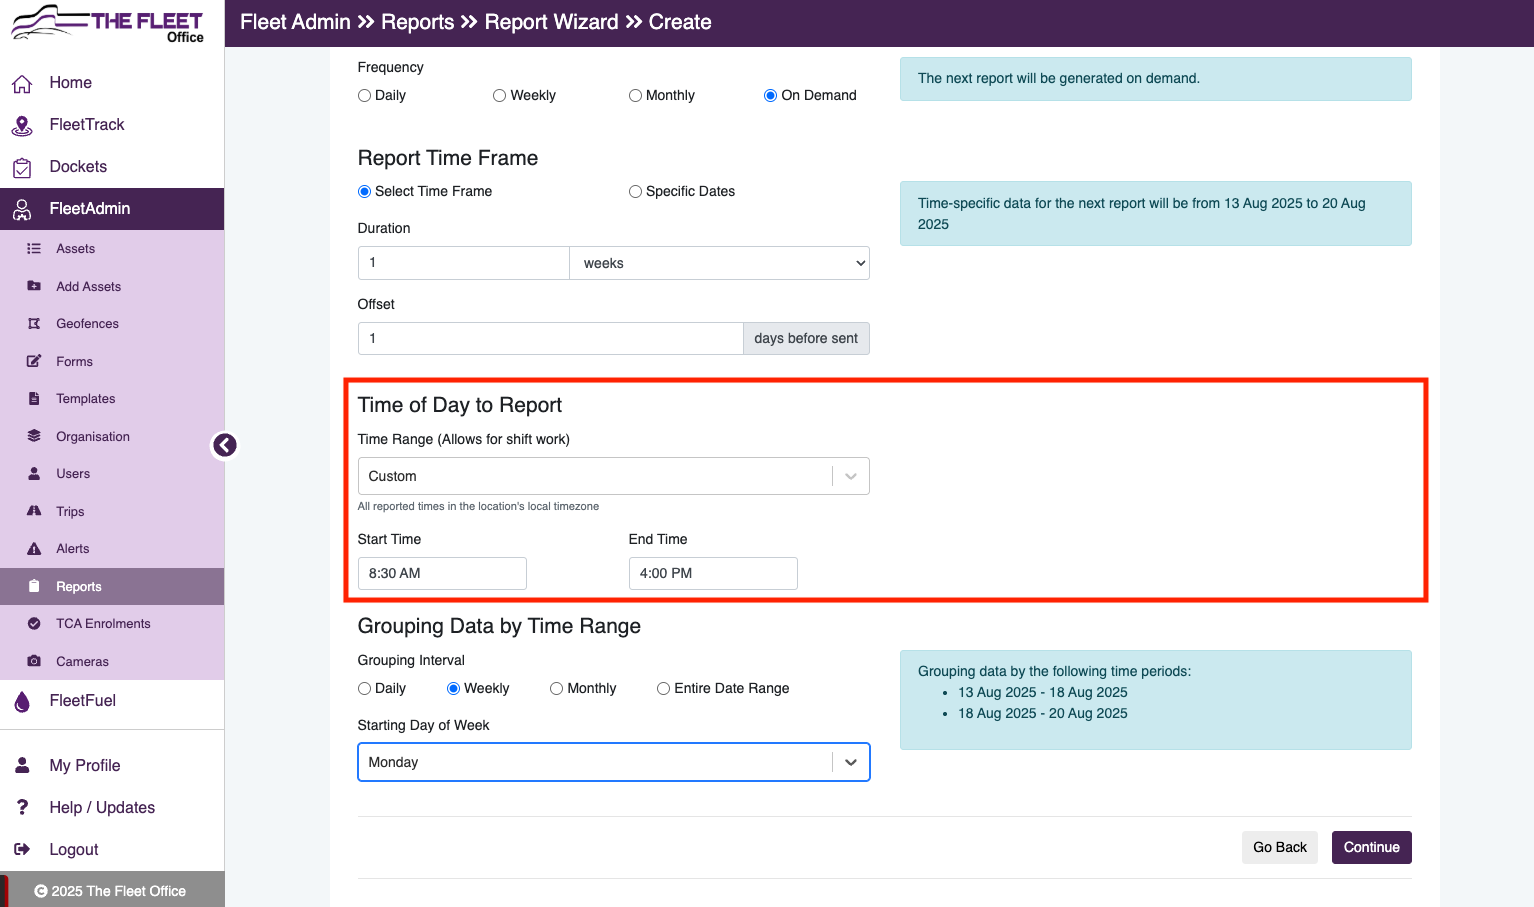This screenshot has height=907, width=1534.
Task: Click the Add Assets folder icon
Action: coord(34,286)
